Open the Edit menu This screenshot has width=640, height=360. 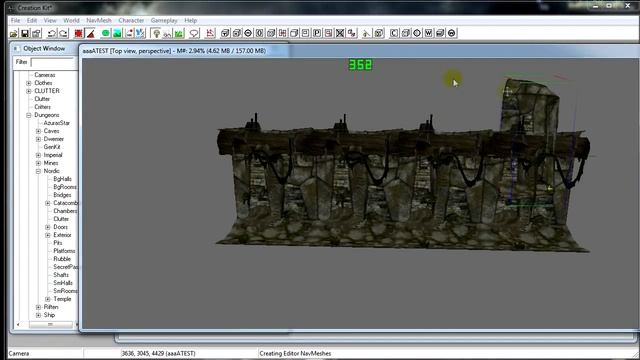pos(32,20)
